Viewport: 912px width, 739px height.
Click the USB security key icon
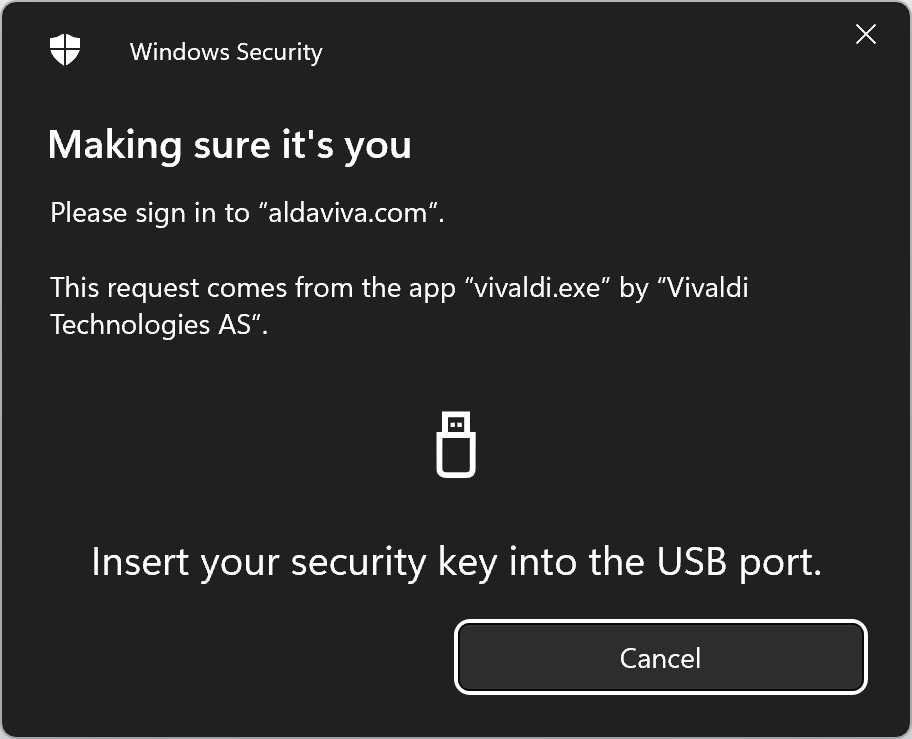(x=456, y=445)
